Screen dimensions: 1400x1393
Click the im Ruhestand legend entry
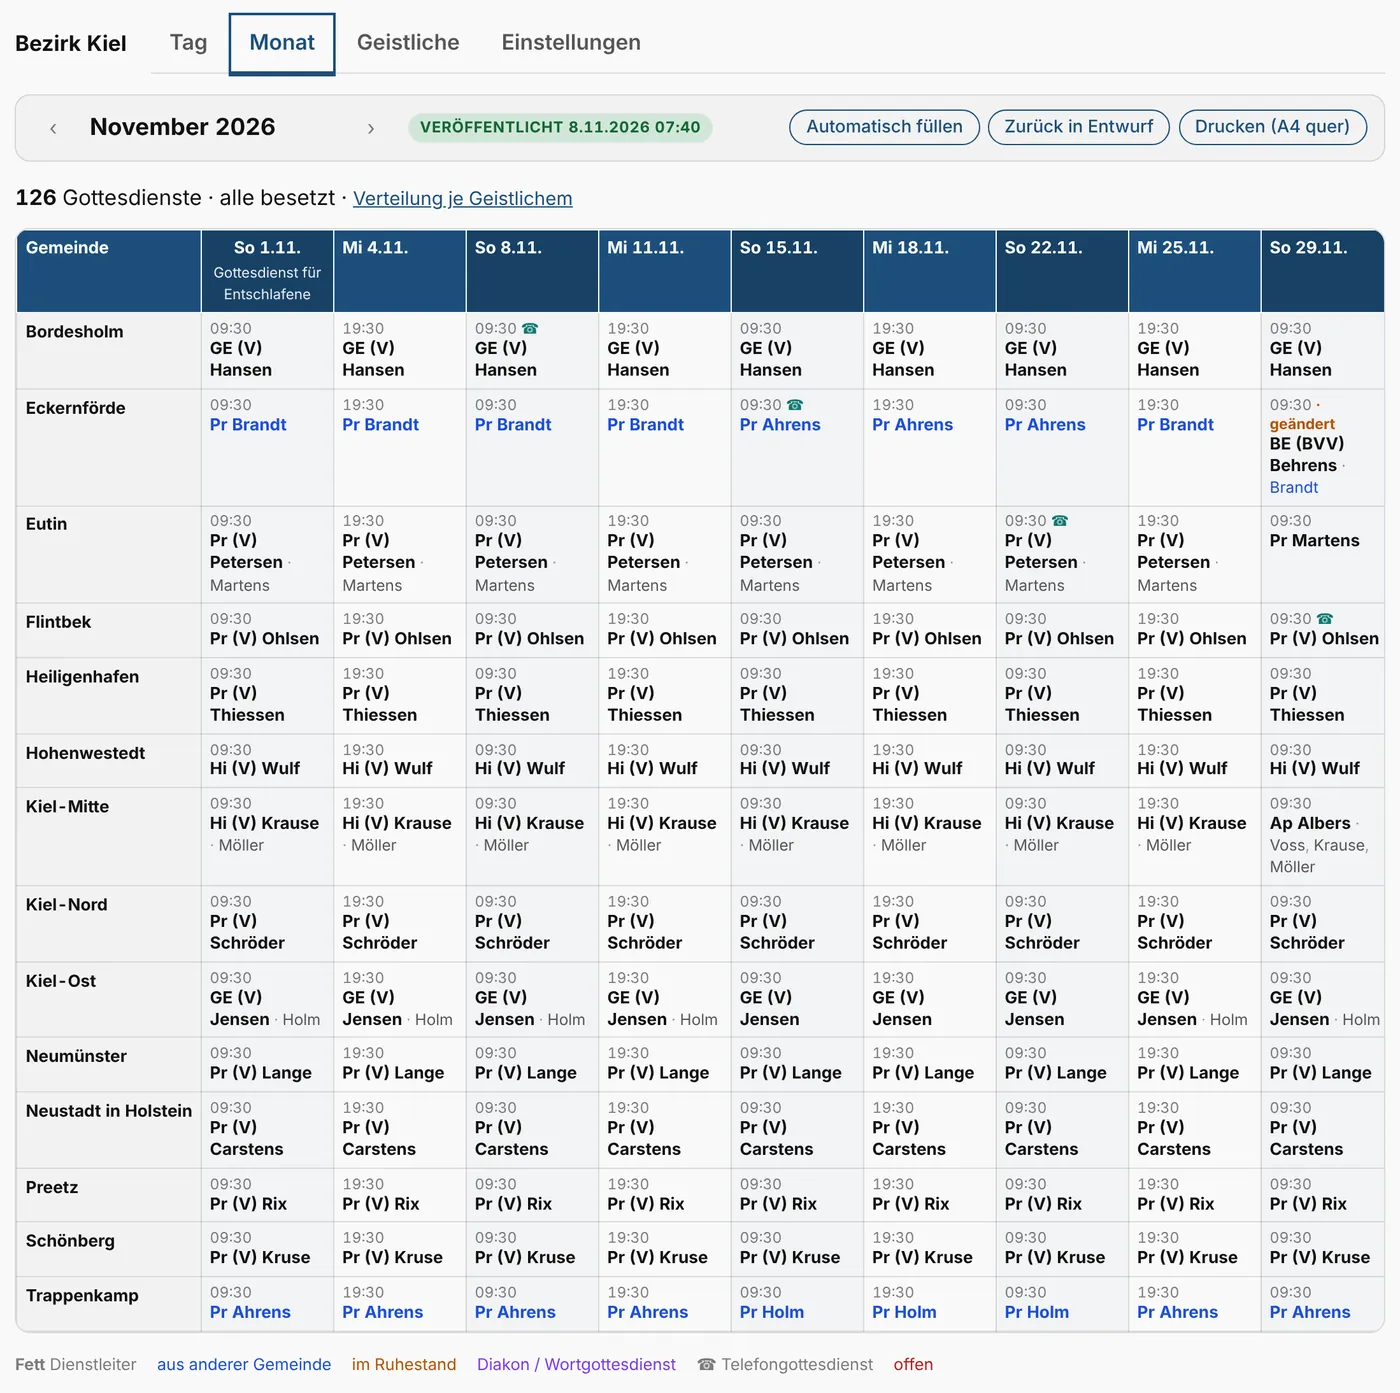coord(404,1365)
